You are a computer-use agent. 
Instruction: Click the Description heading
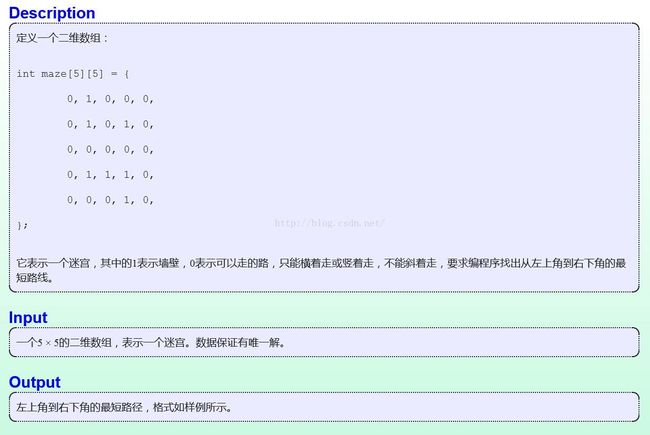(x=52, y=13)
